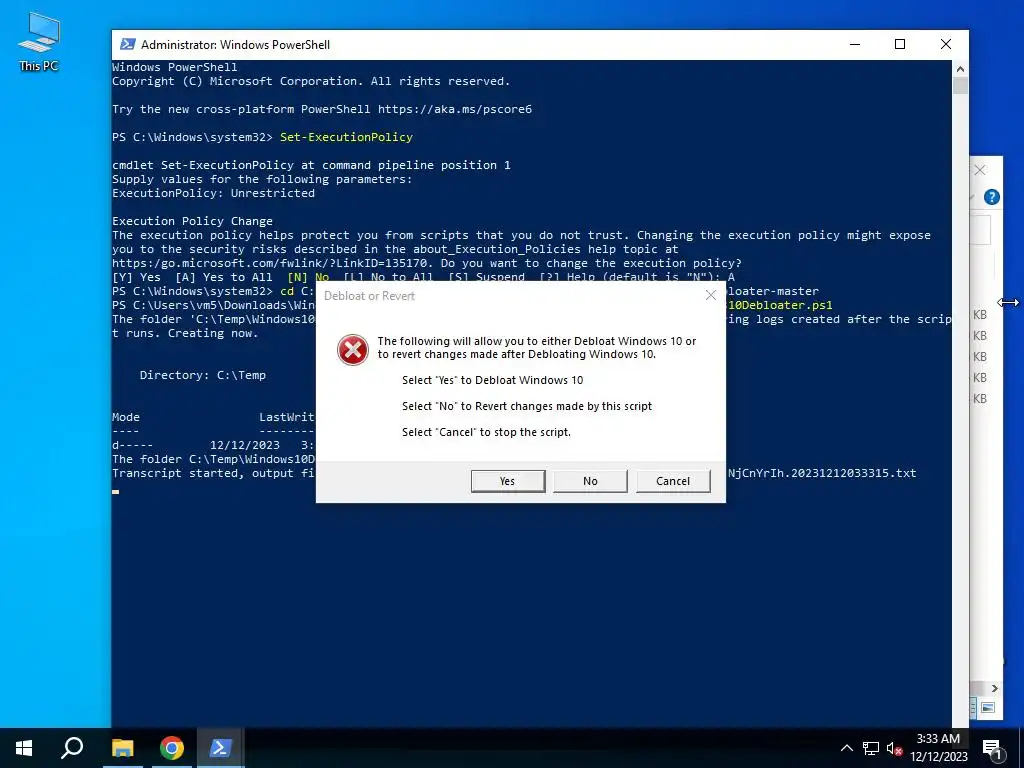Click the 'https://aka.ms/pscore6' URL text
Viewport: 1024px width, 768px height.
click(455, 109)
